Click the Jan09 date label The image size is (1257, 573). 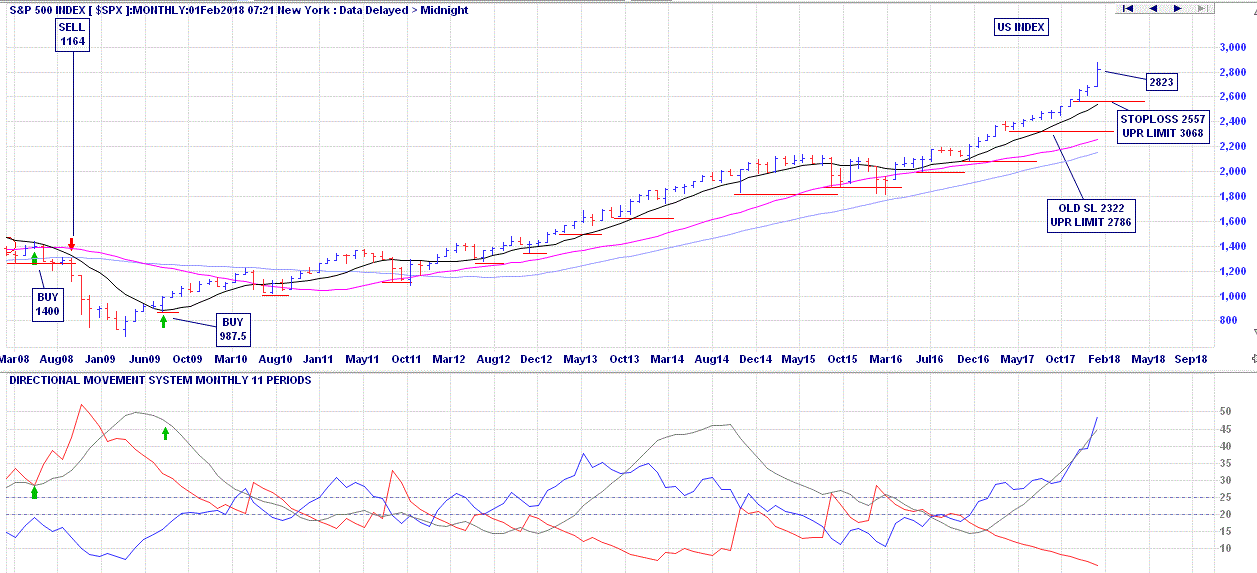click(x=100, y=358)
